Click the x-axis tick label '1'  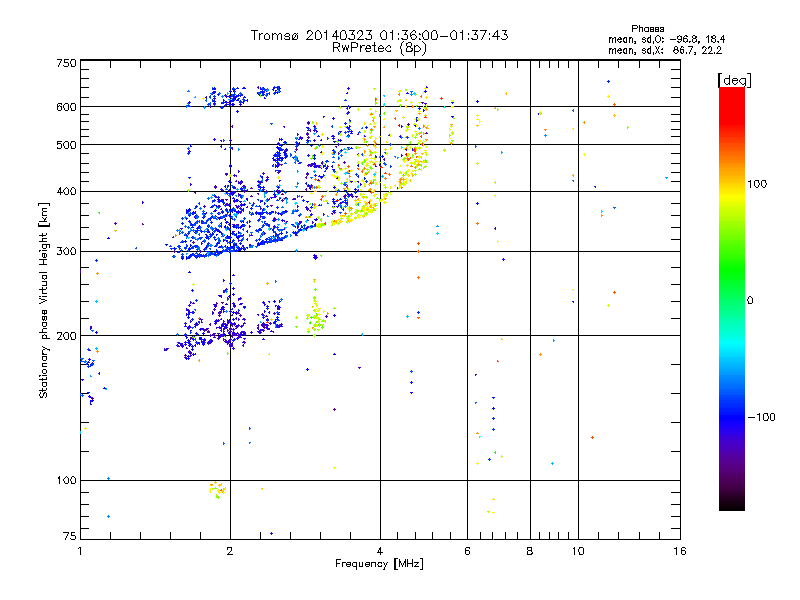80,551
